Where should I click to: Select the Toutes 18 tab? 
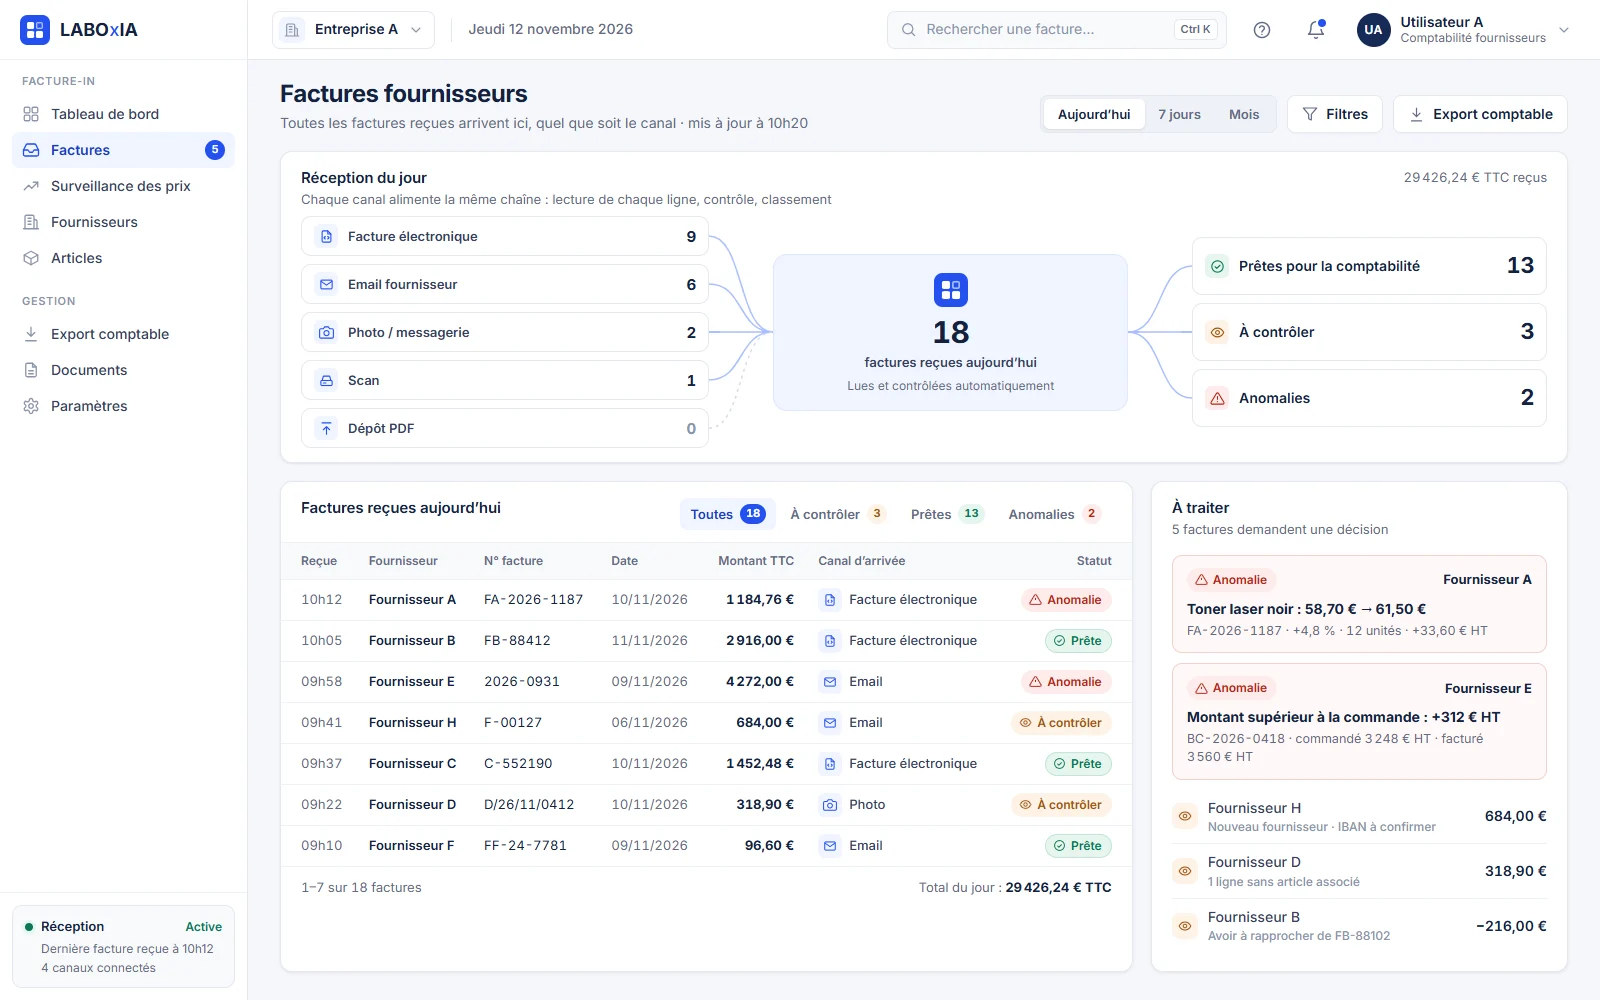(727, 514)
